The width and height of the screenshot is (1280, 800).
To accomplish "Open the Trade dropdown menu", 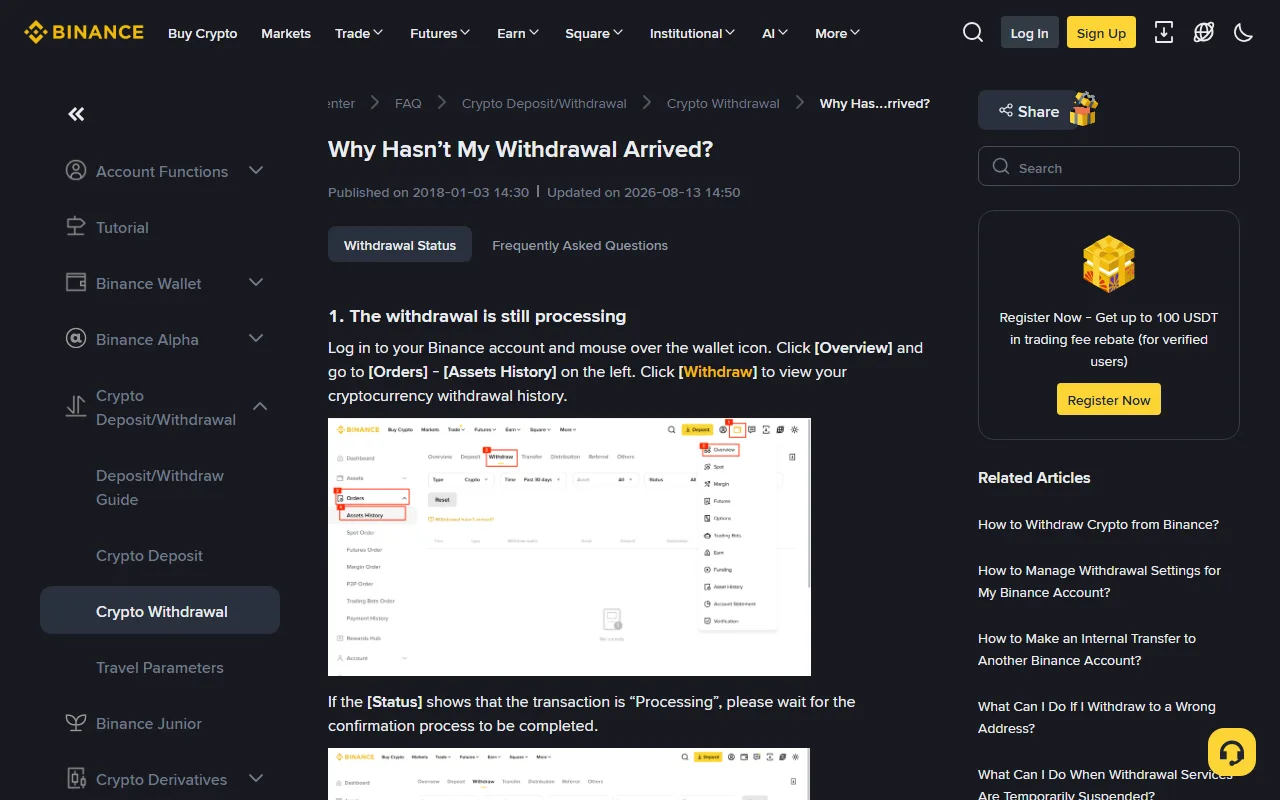I will tap(359, 33).
